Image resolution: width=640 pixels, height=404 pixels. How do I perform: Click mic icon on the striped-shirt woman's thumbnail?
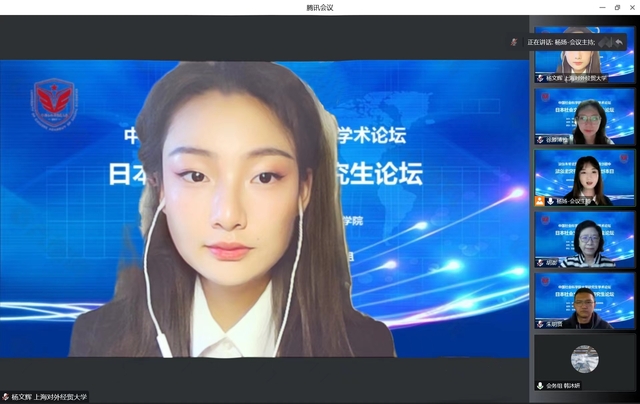[541, 263]
